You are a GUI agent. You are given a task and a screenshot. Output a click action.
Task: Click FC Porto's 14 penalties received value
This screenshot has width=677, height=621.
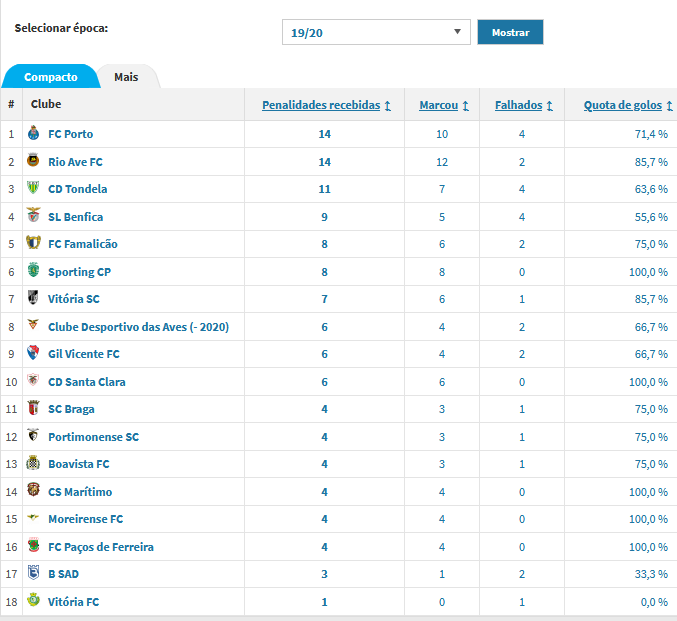[325, 134]
